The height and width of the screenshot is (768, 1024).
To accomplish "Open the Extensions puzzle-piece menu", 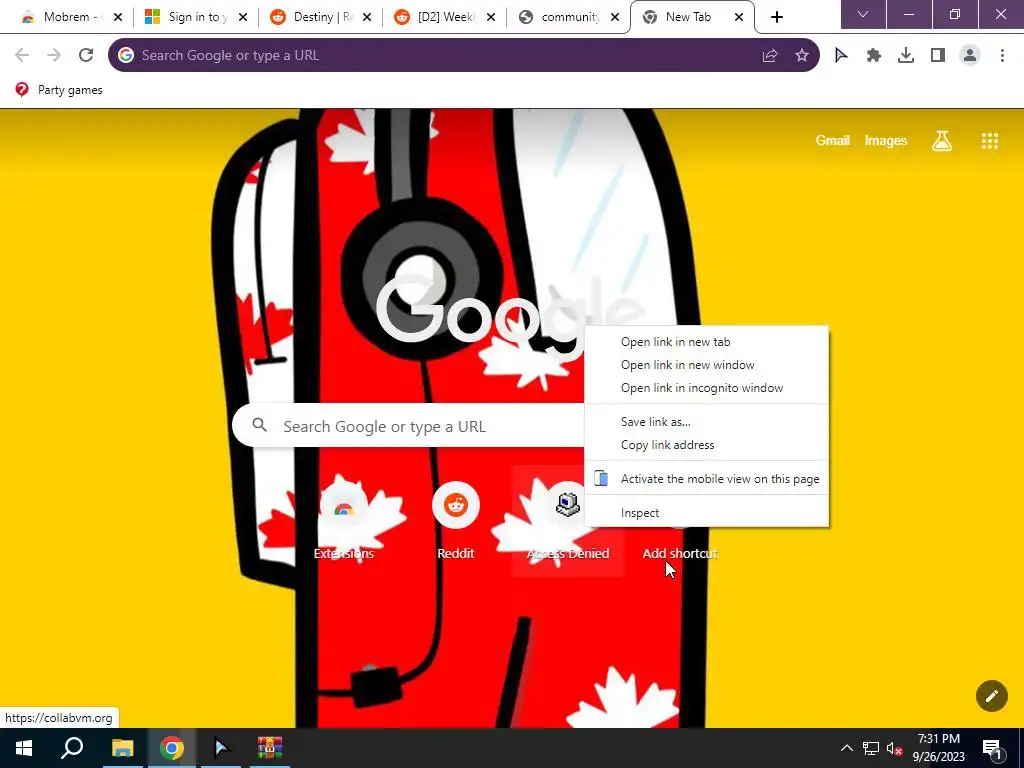I will 873,56.
